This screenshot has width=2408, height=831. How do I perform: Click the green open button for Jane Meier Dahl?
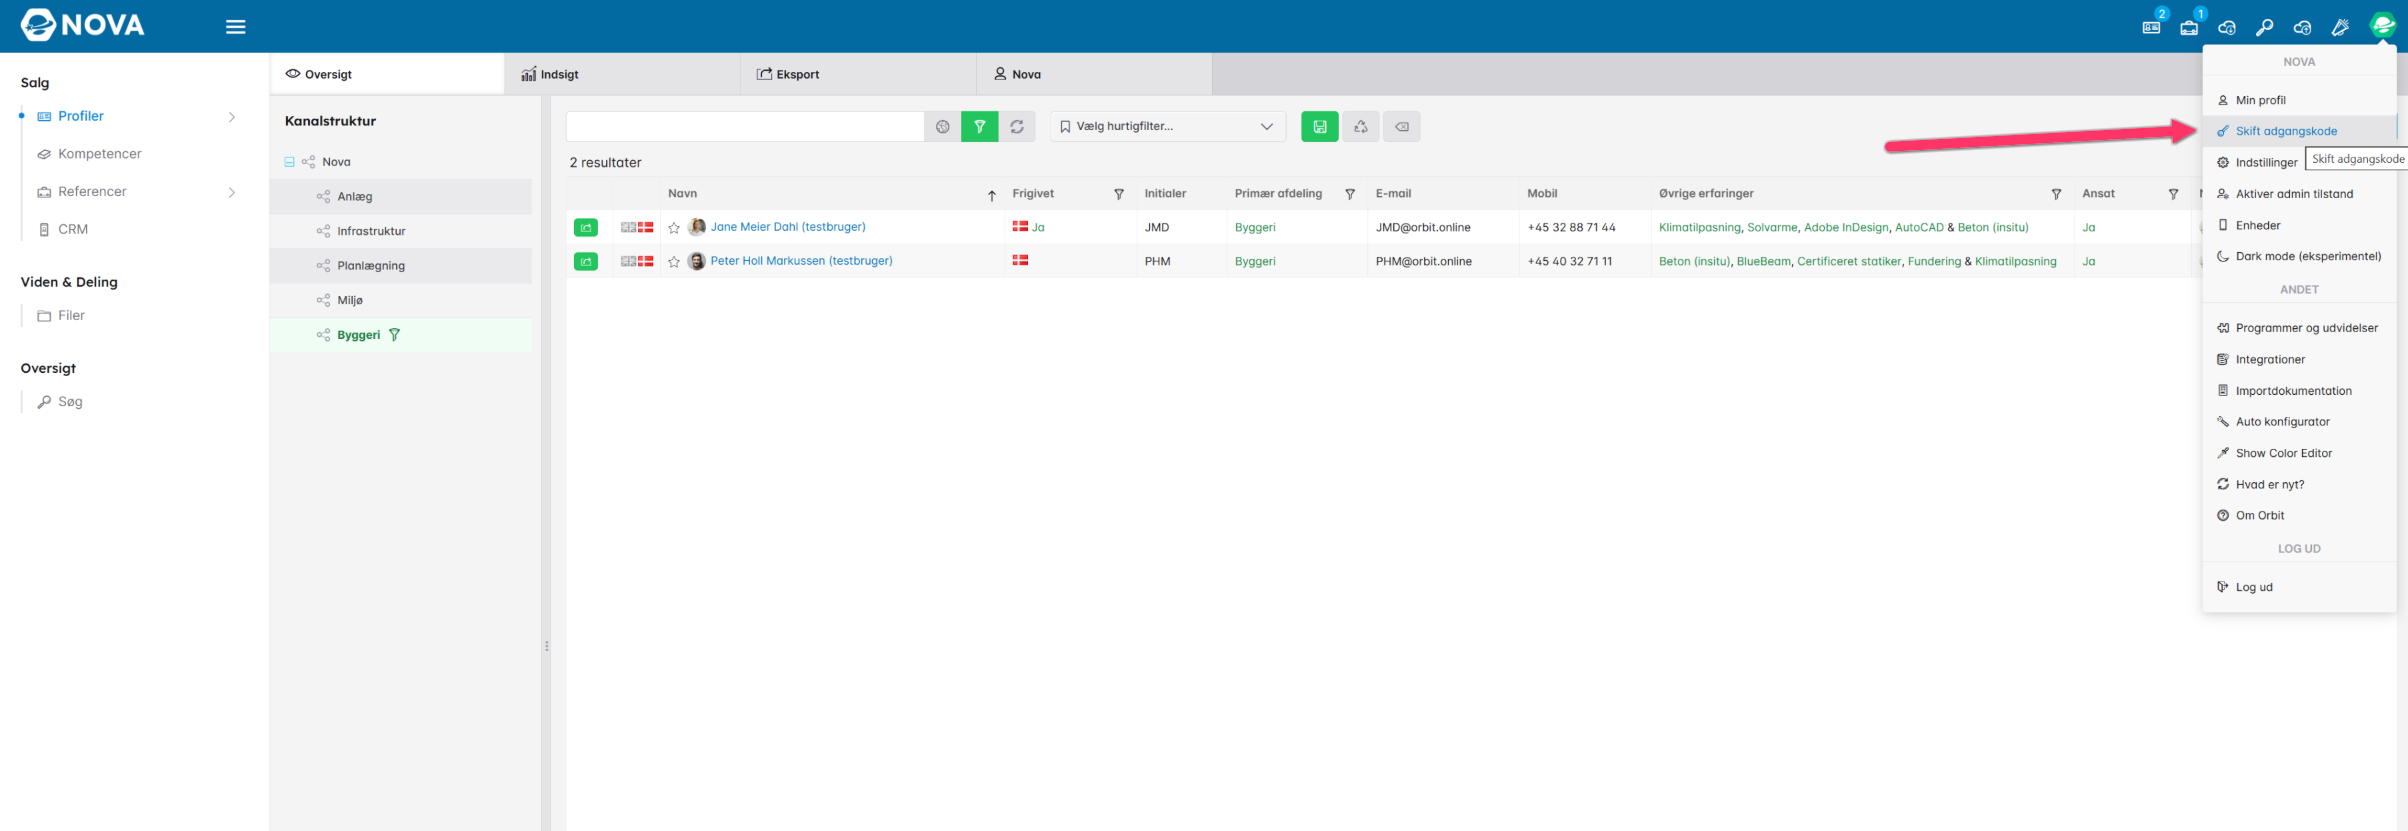[586, 228]
